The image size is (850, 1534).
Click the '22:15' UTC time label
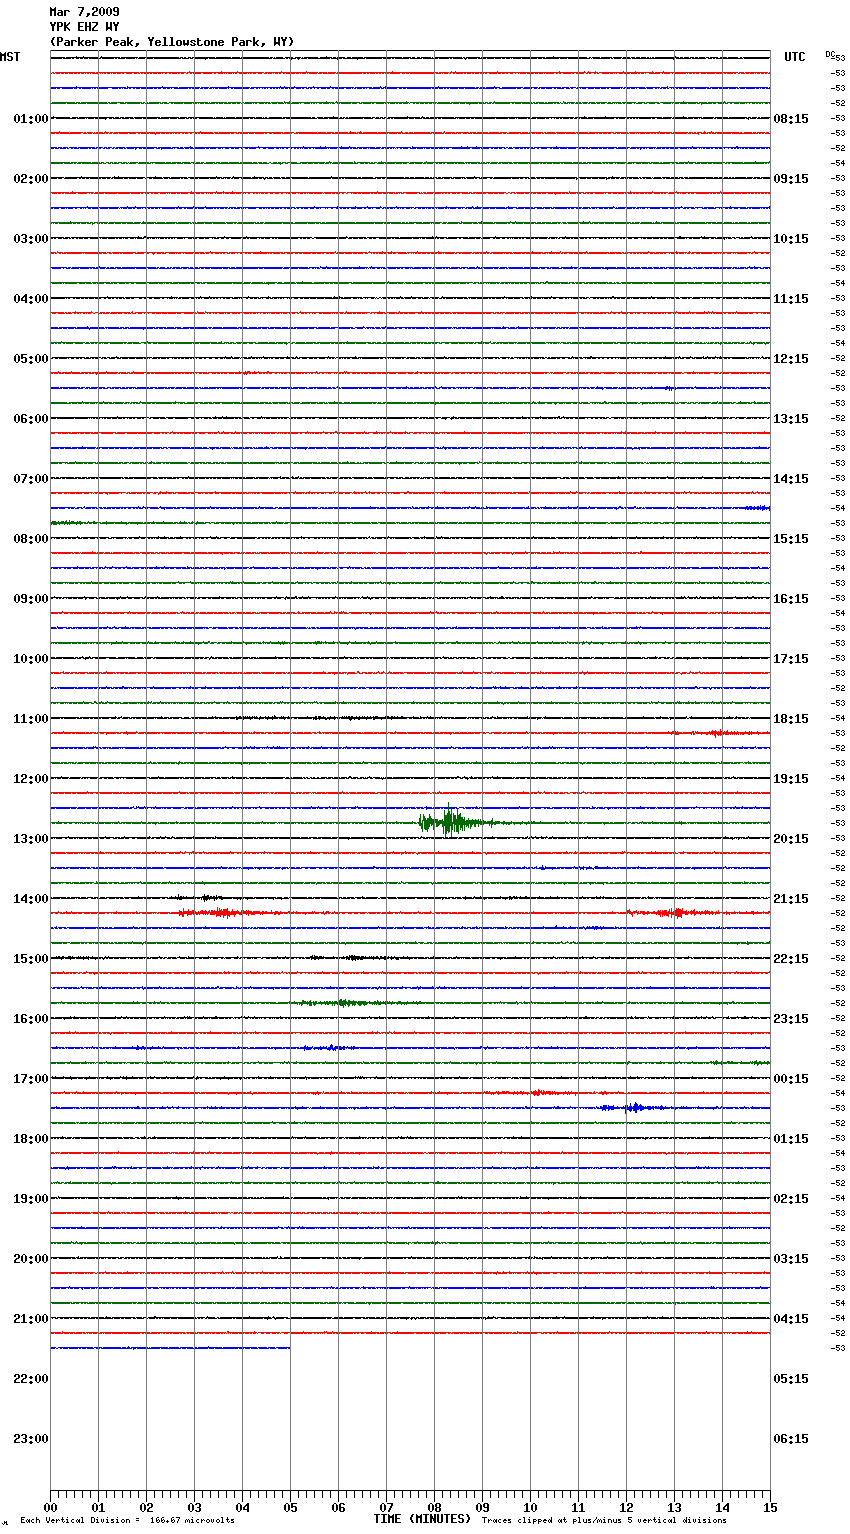(x=791, y=959)
